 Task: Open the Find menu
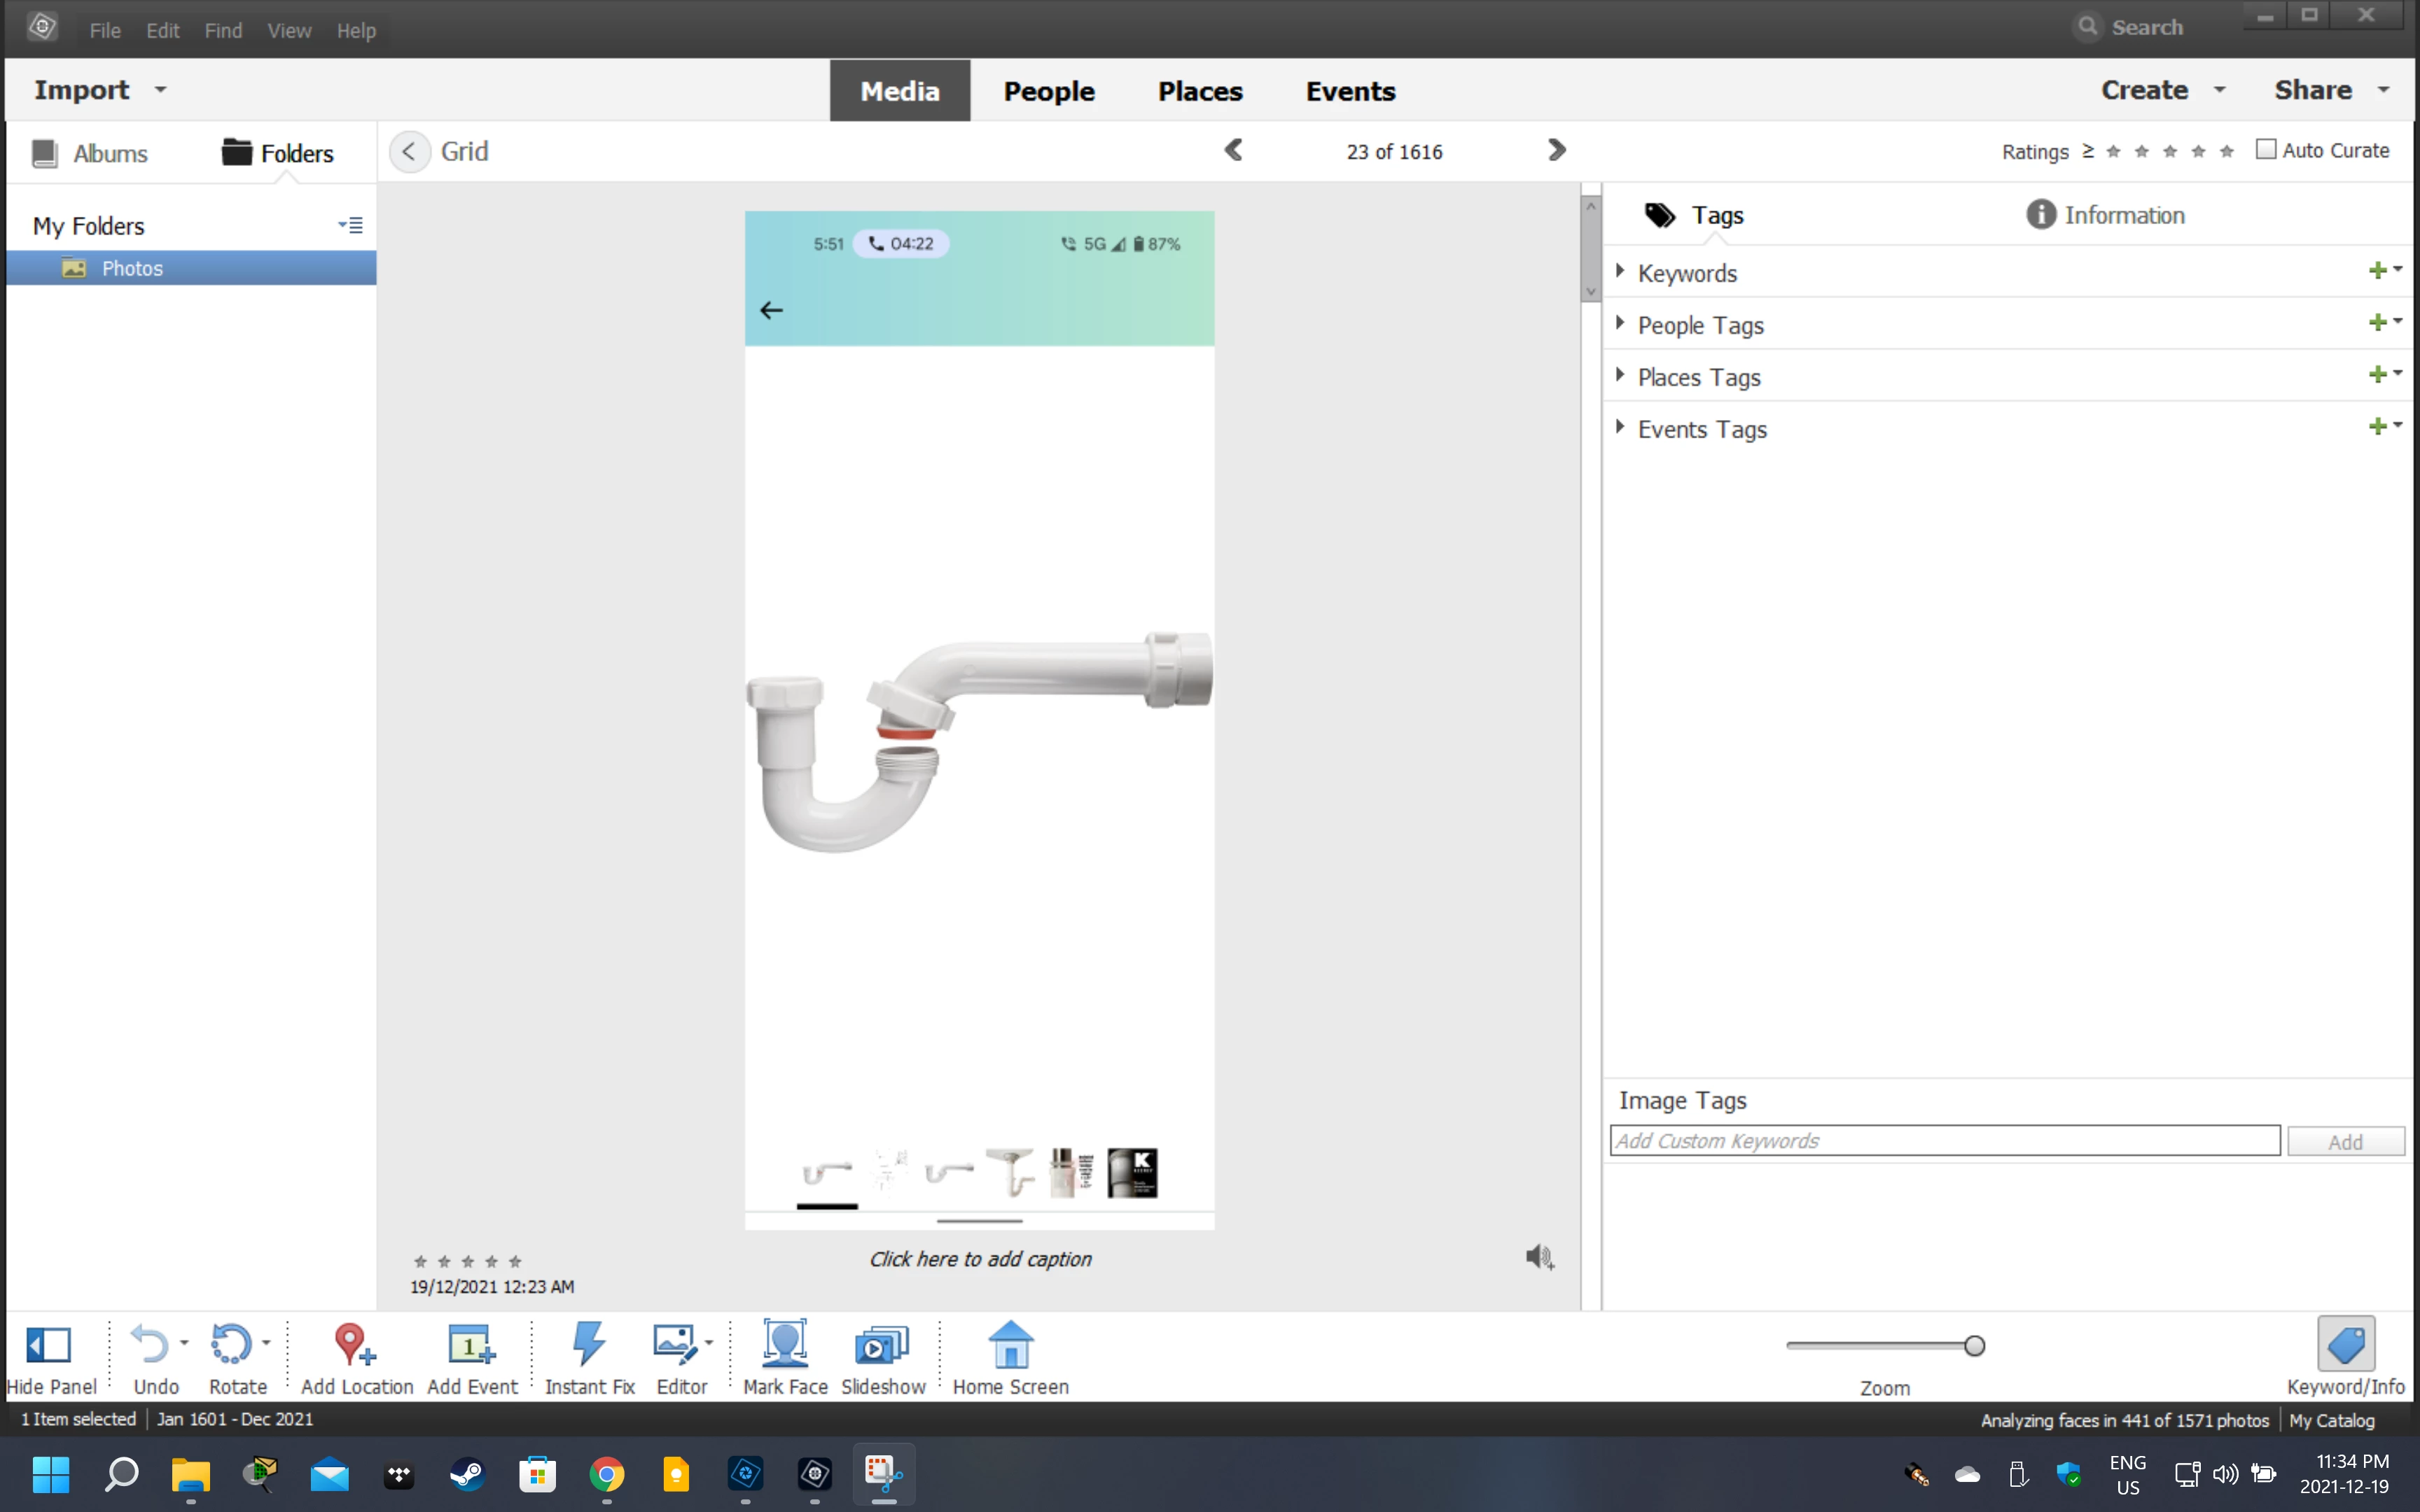pos(223,30)
